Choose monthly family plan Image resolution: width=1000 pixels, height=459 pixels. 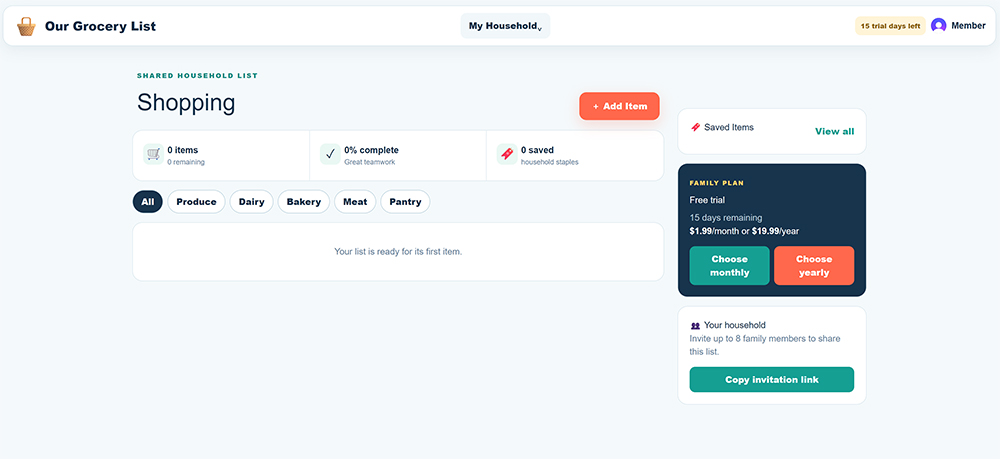click(x=730, y=266)
